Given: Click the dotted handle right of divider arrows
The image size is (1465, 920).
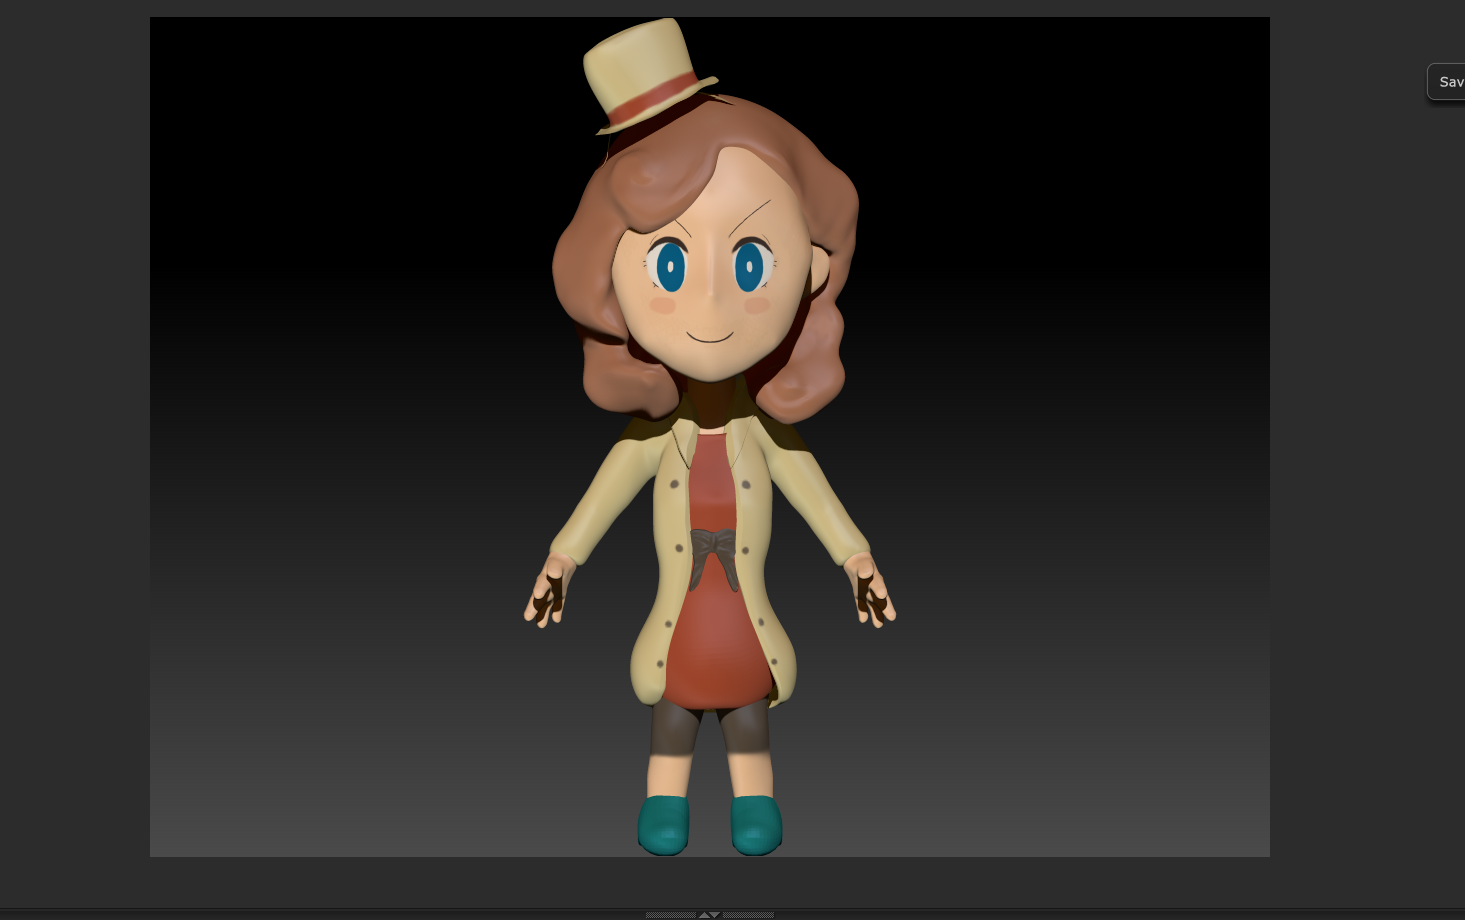Looking at the screenshot, I should pos(748,914).
